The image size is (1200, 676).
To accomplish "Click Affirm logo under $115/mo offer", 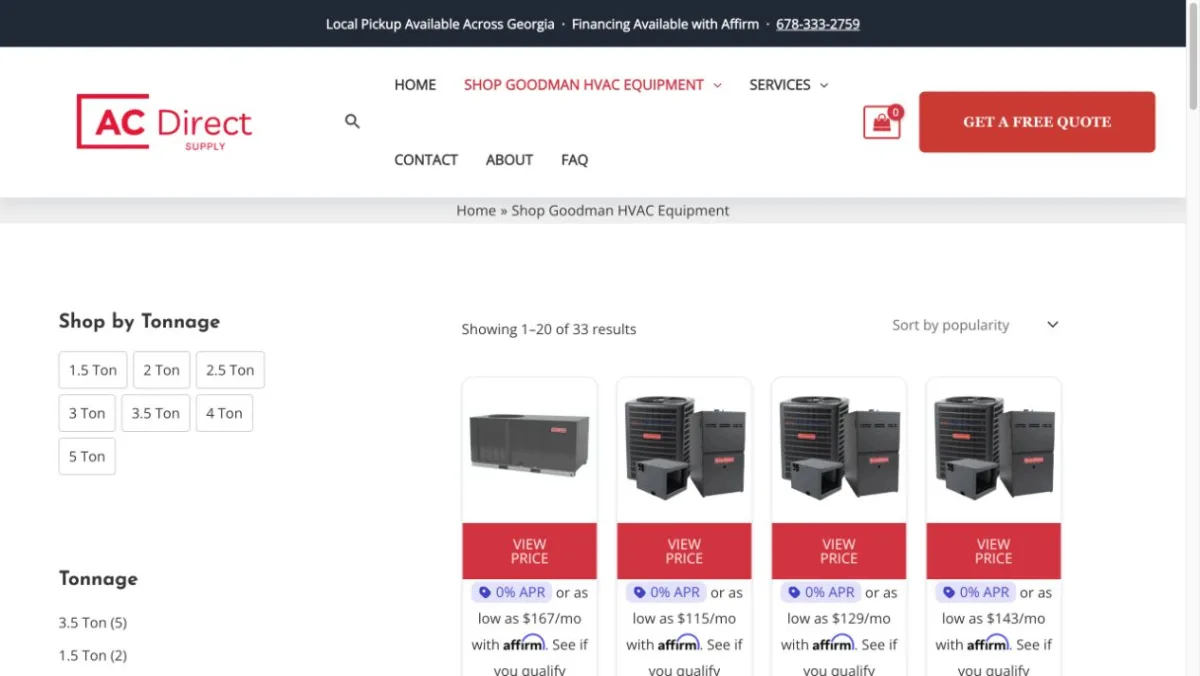I will click(679, 643).
